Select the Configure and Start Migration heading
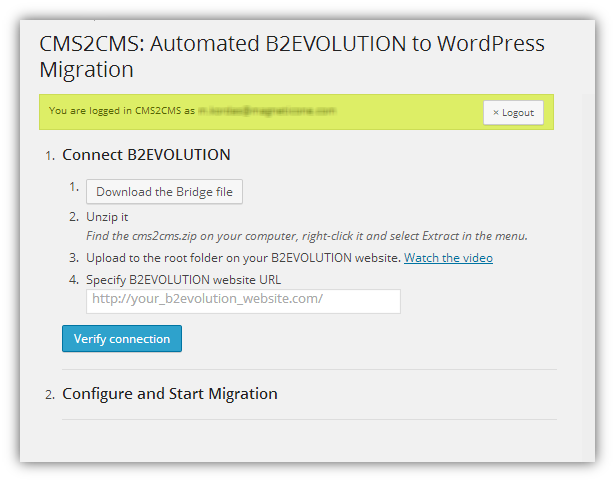The height and width of the screenshot is (482, 615). pos(169,393)
